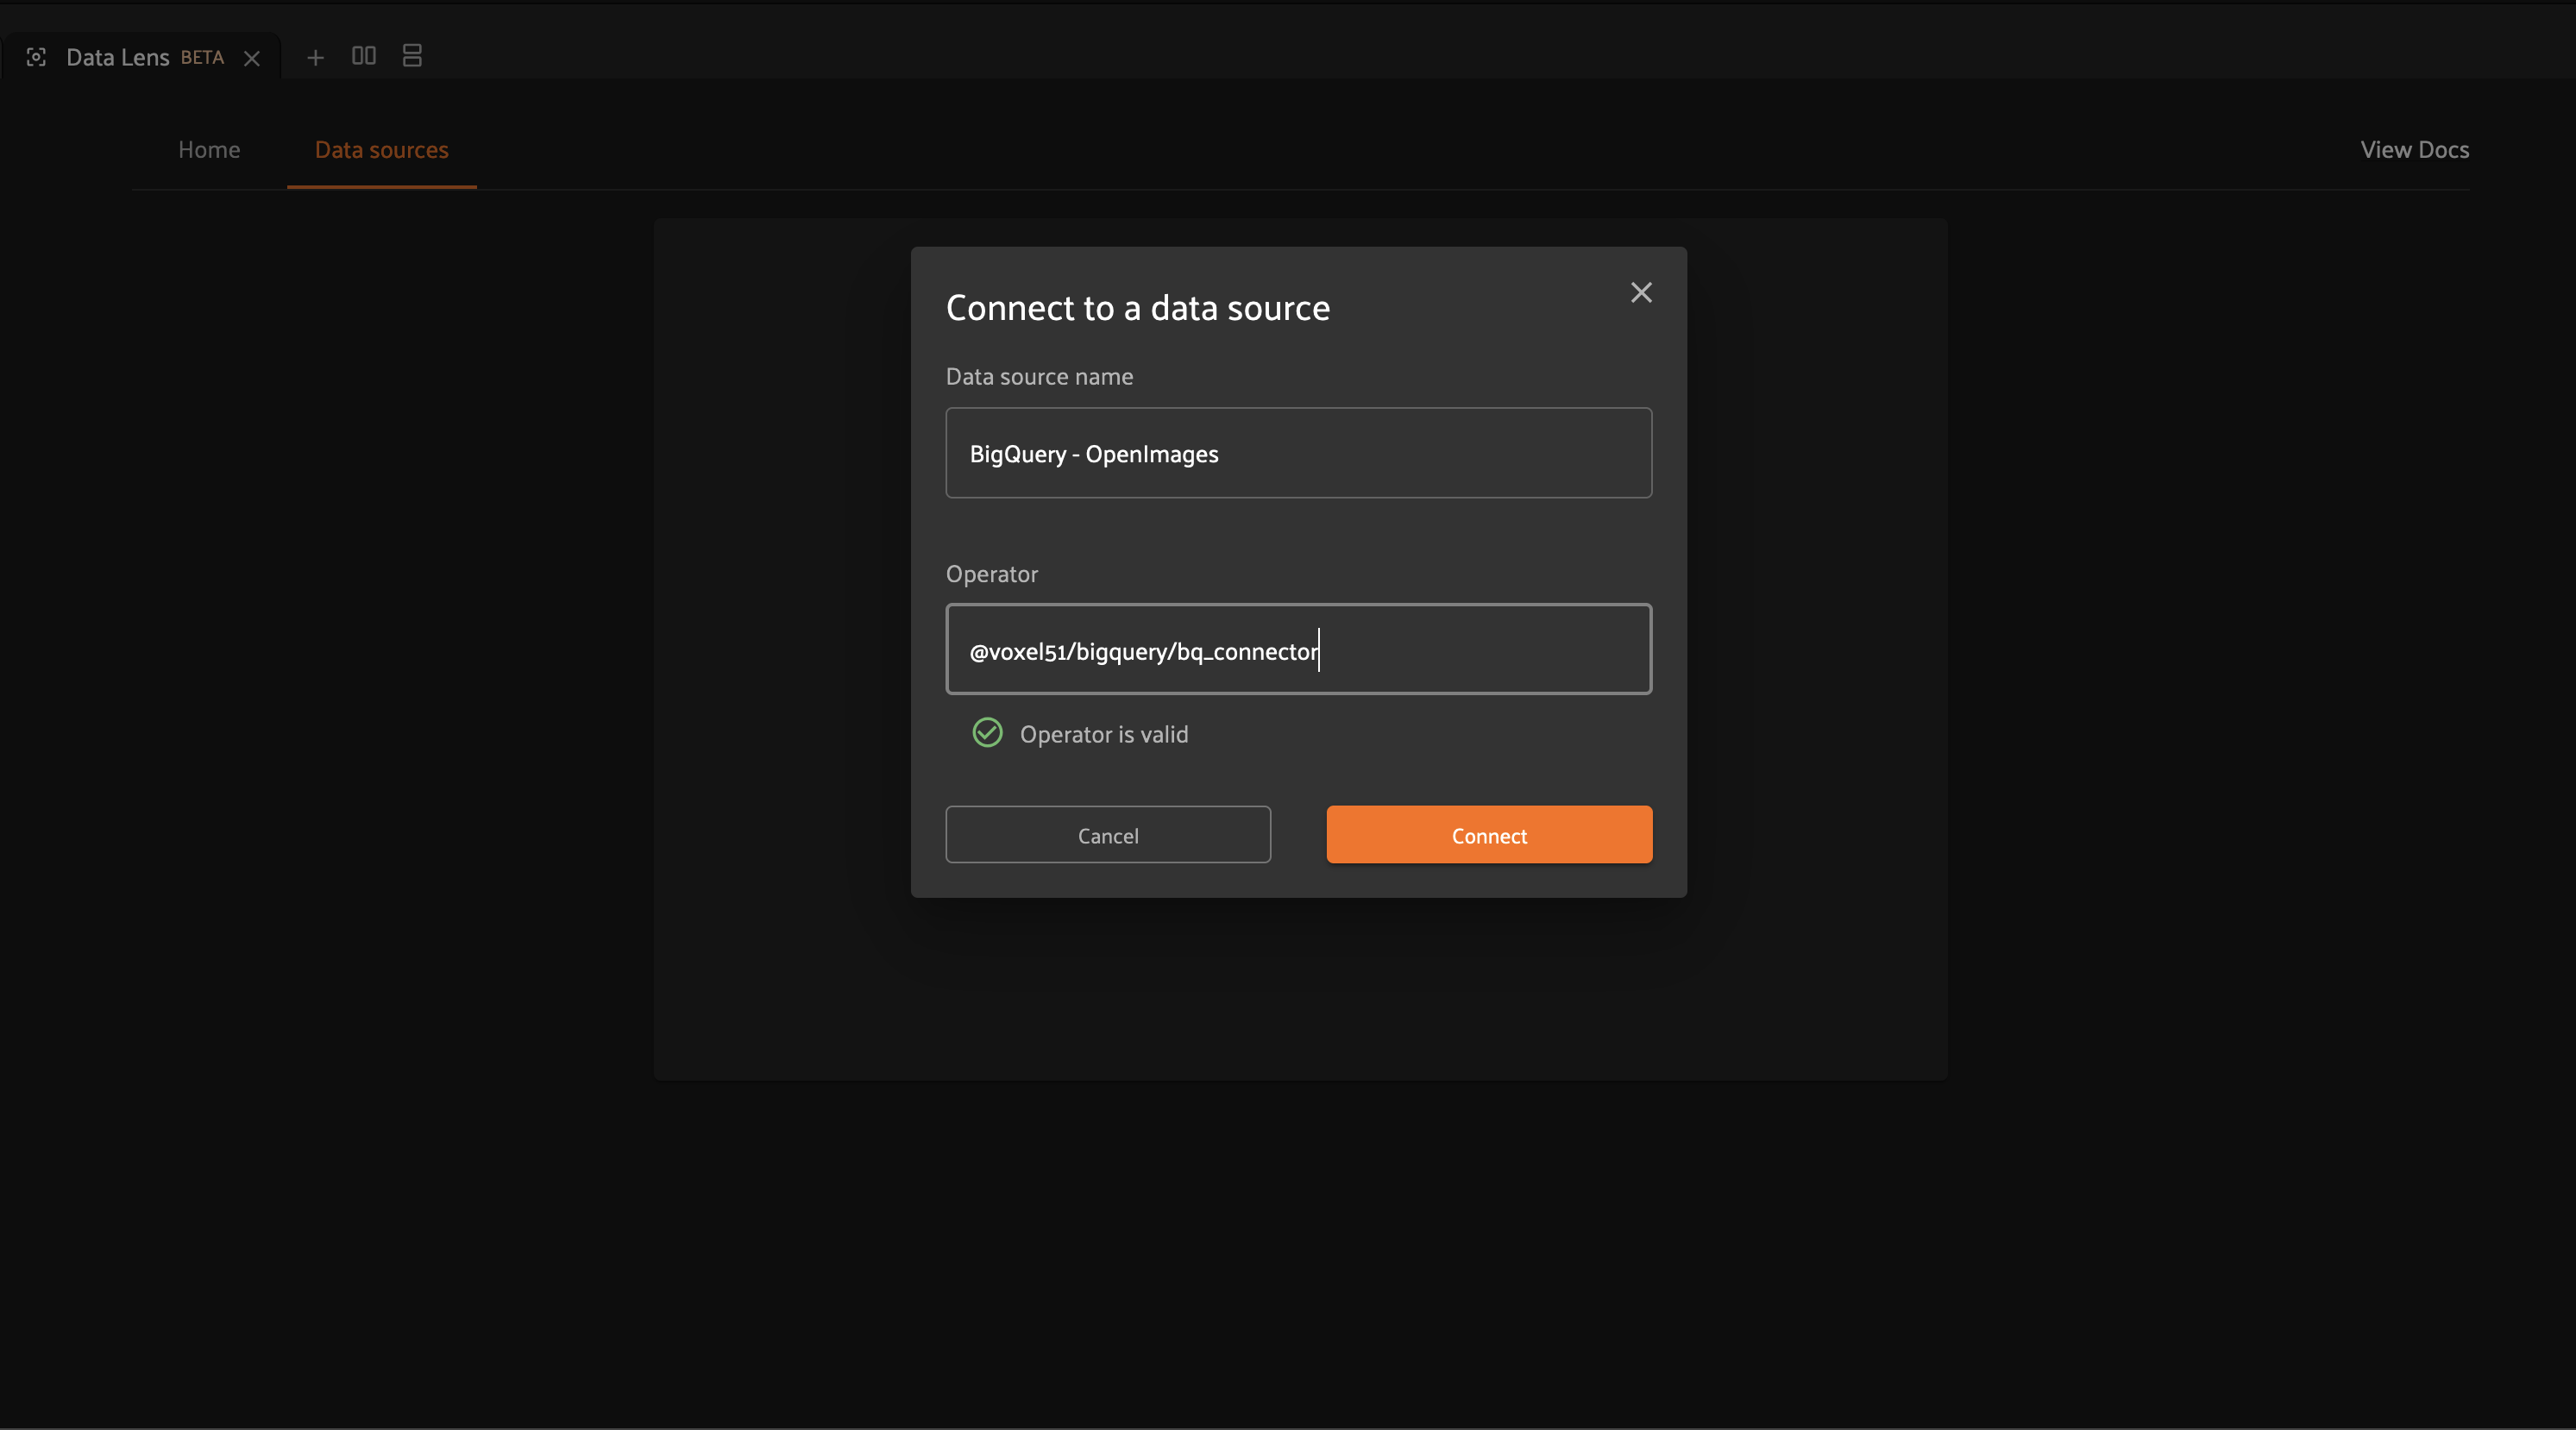Viewport: 2576px width, 1430px height.
Task: Close the Data Lens panel tab
Action: tap(252, 58)
